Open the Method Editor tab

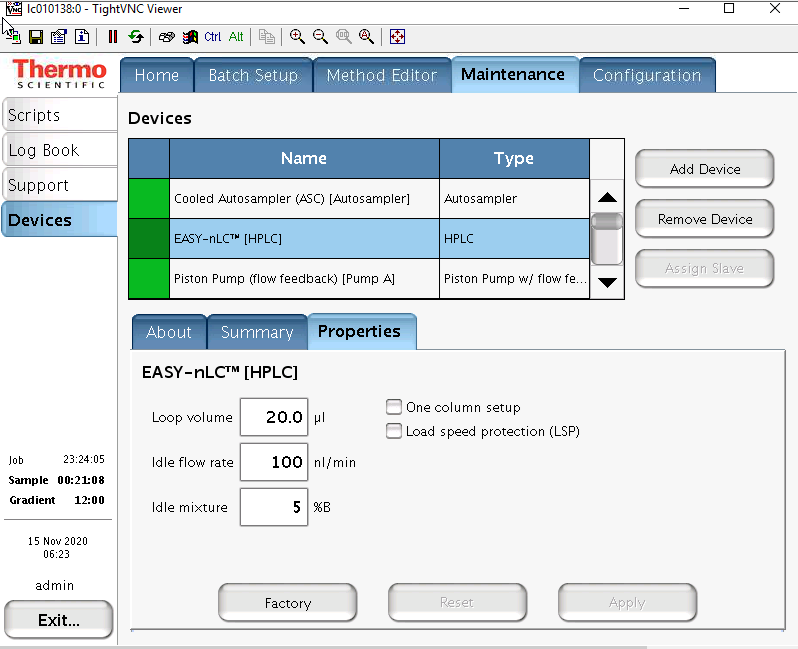pos(382,75)
